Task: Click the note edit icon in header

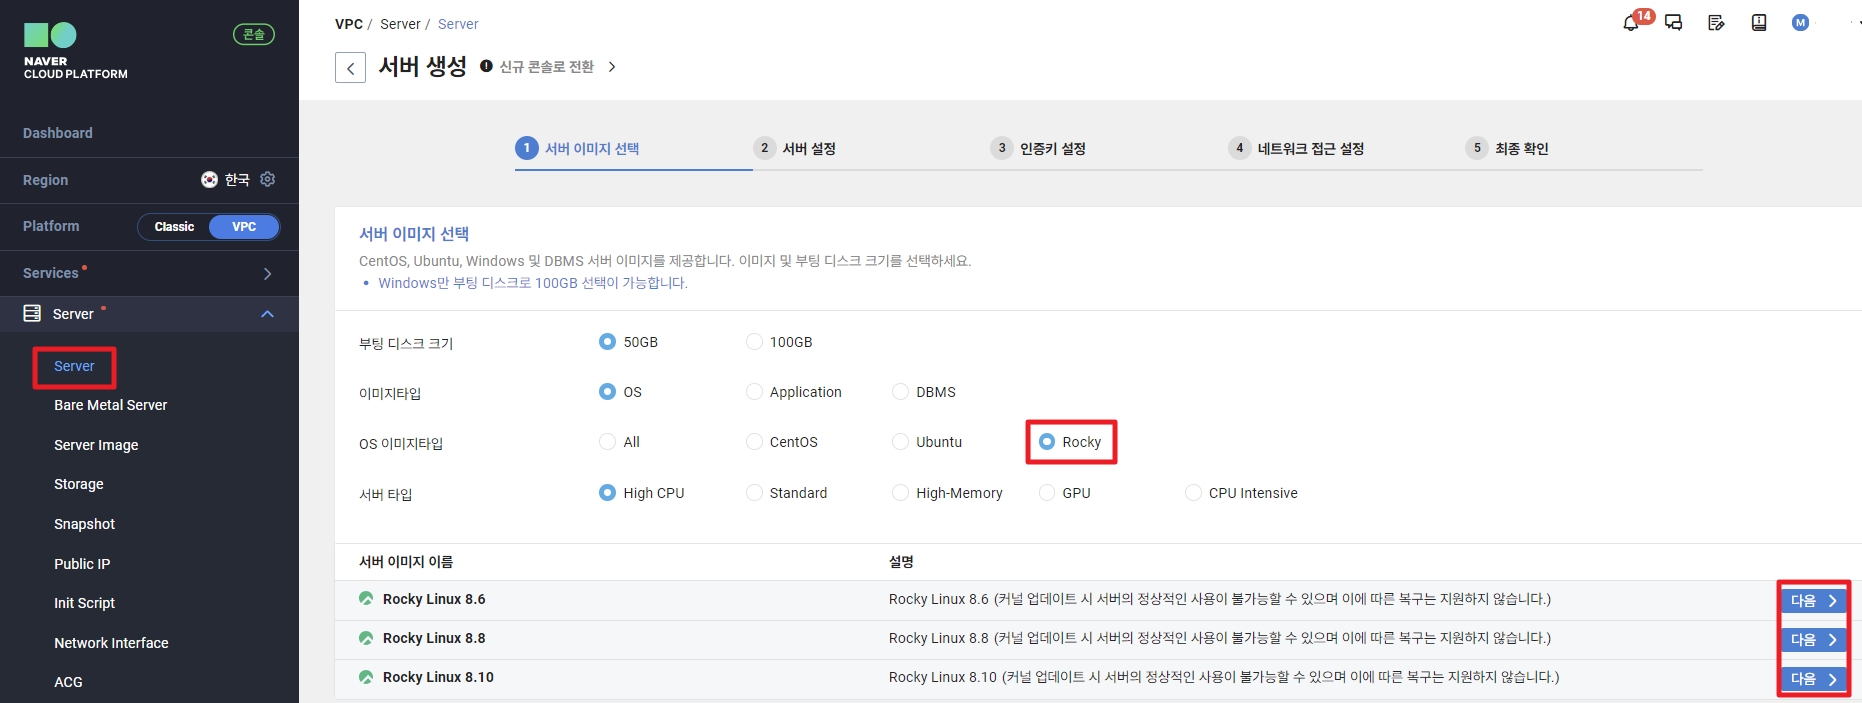Action: point(1716,23)
